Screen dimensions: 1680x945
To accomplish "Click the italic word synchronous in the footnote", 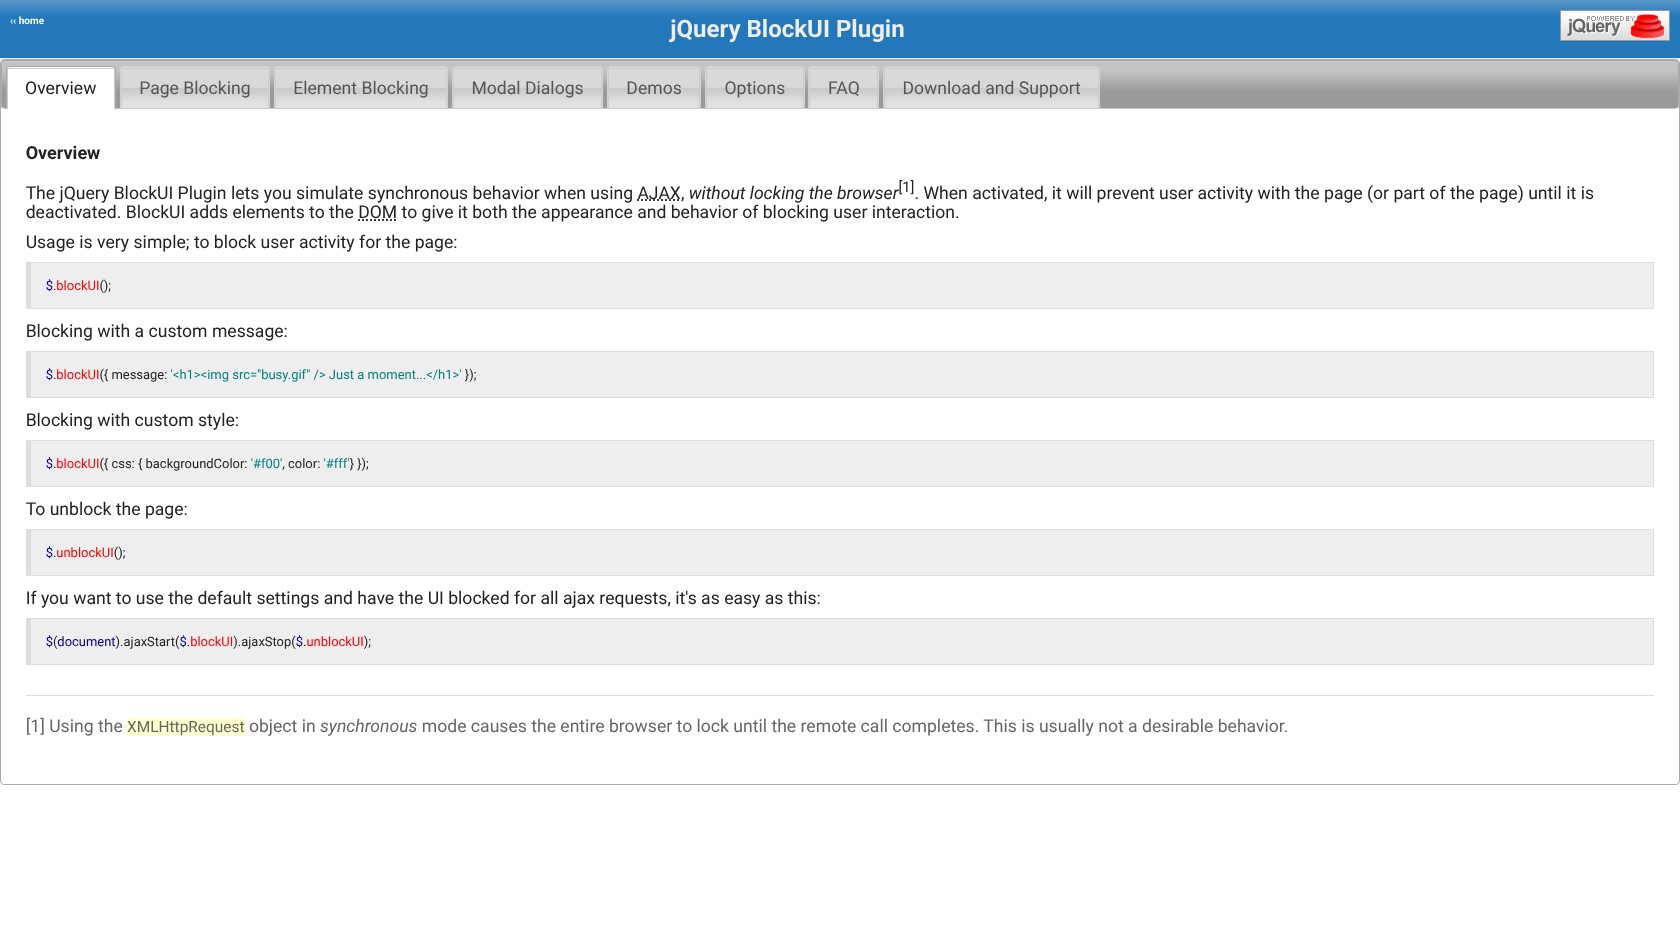I will click(368, 726).
